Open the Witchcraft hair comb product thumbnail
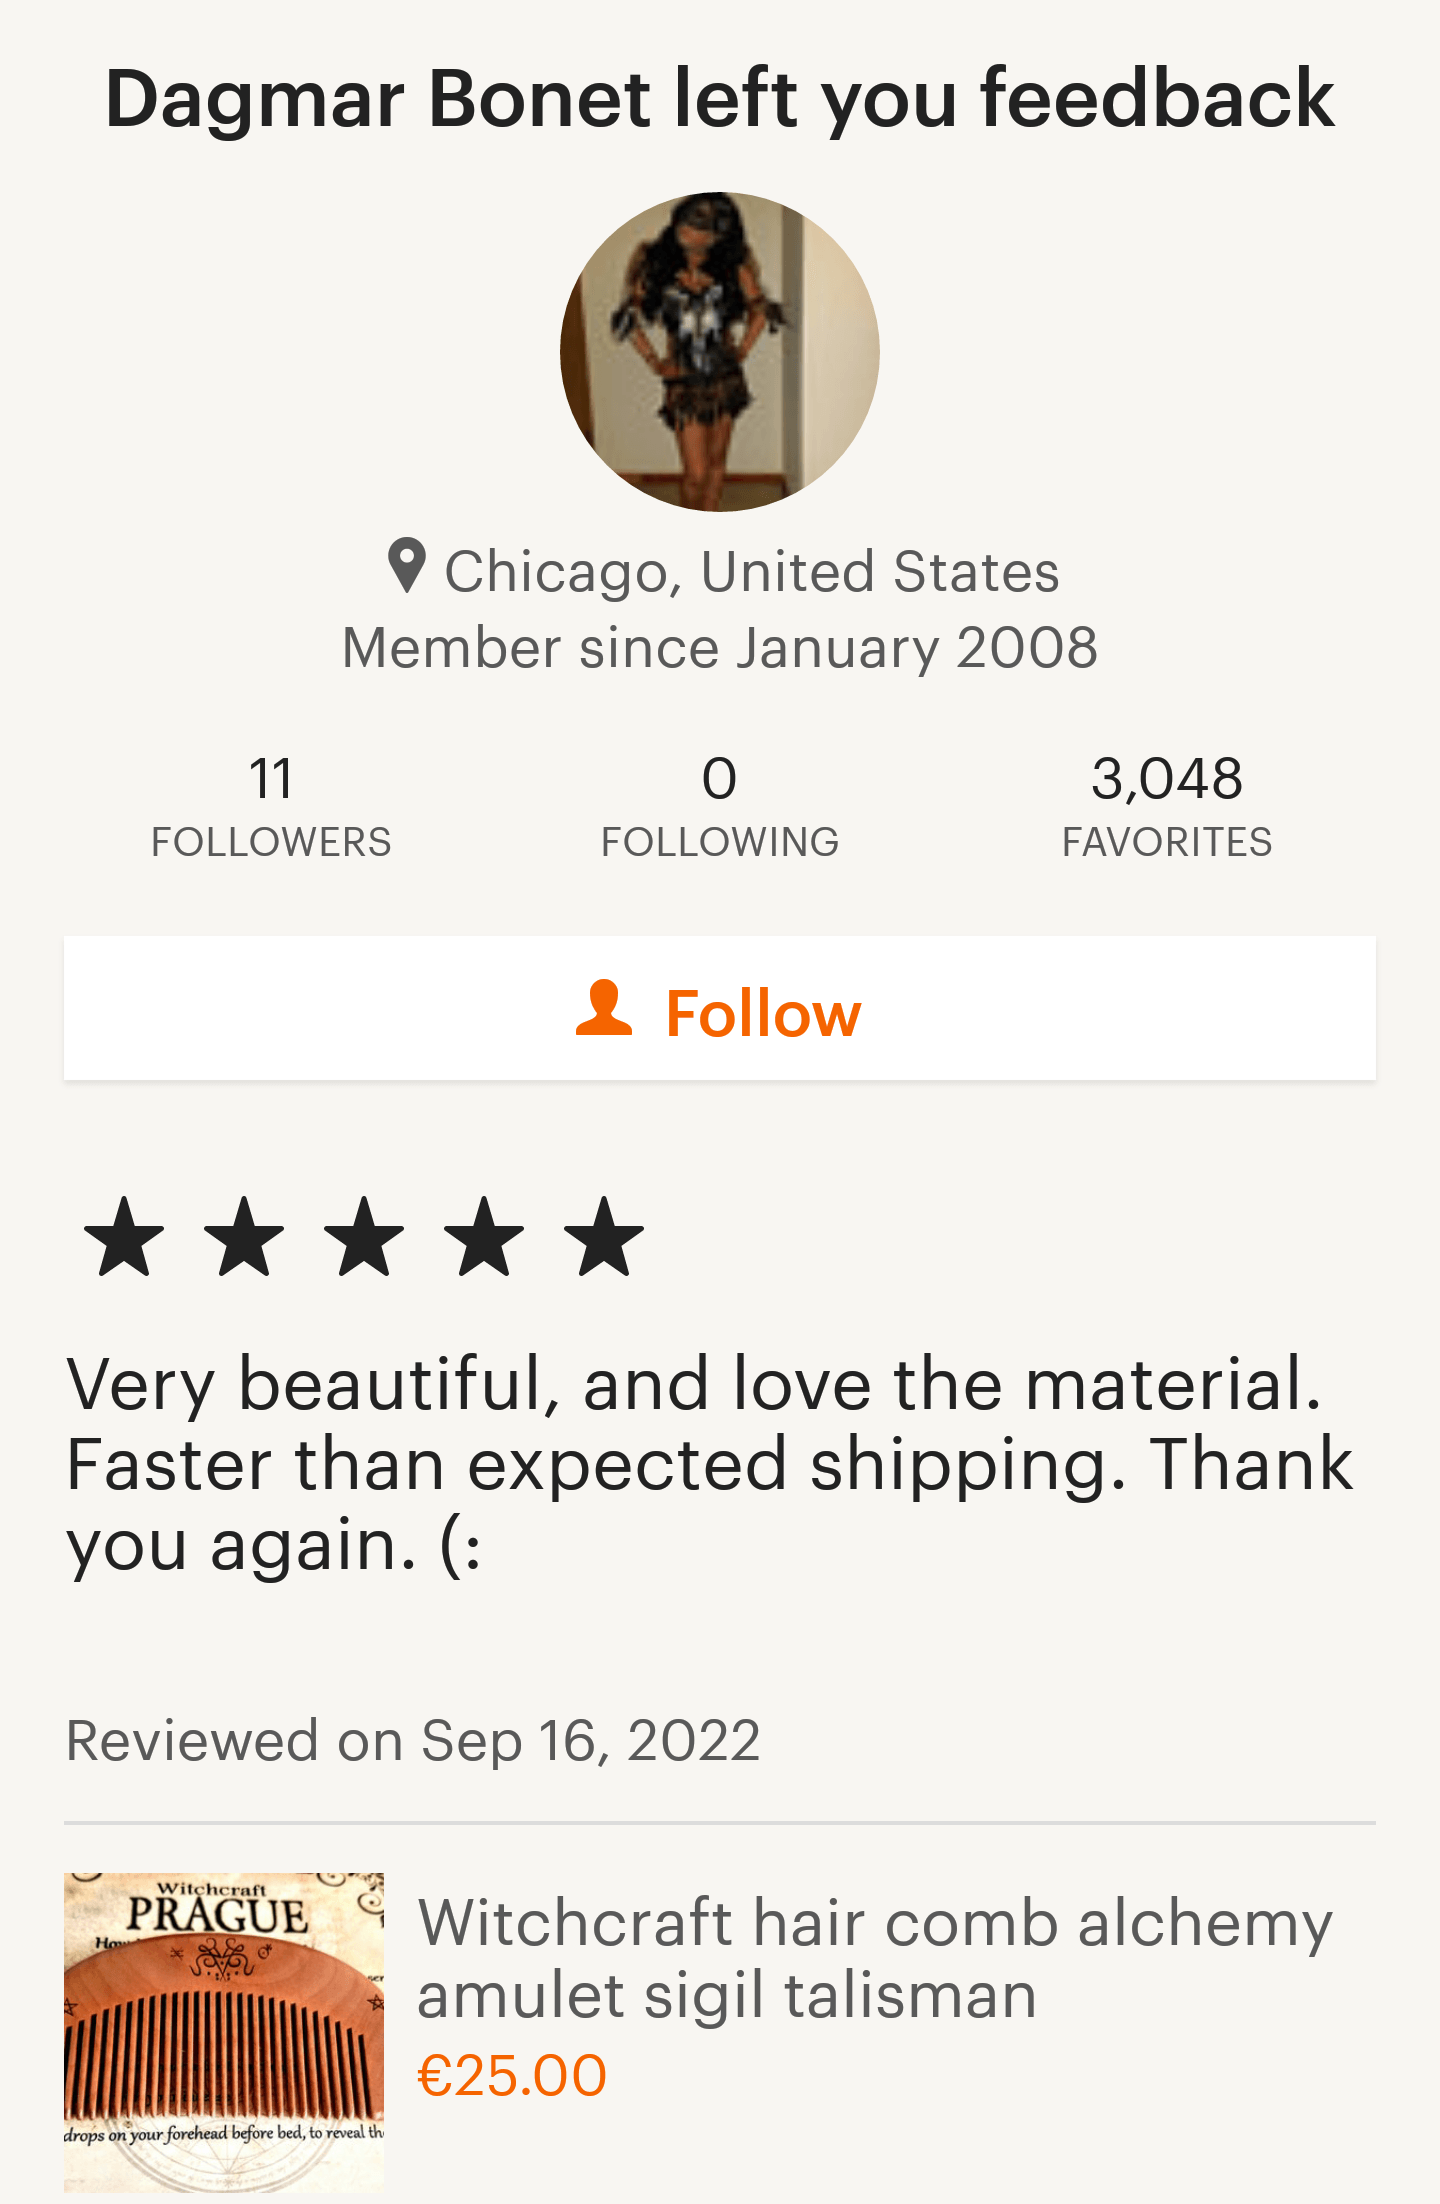The width and height of the screenshot is (1440, 2204). coord(224,2032)
